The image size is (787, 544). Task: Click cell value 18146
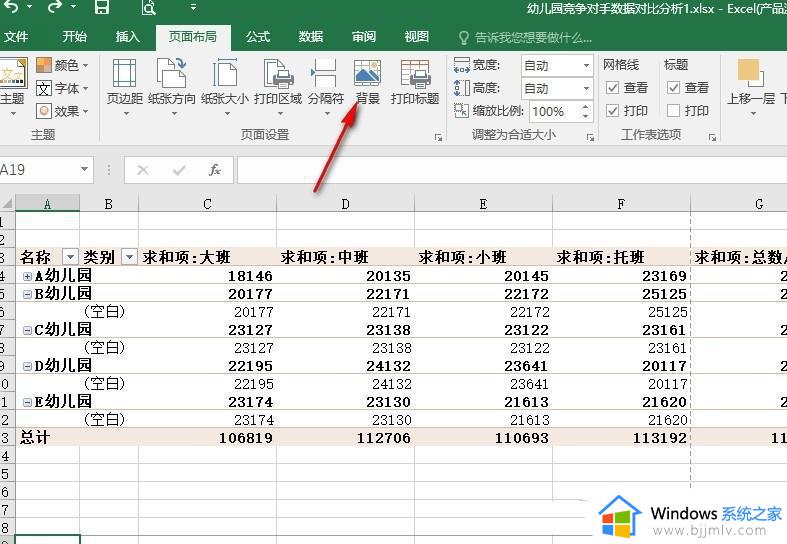250,276
